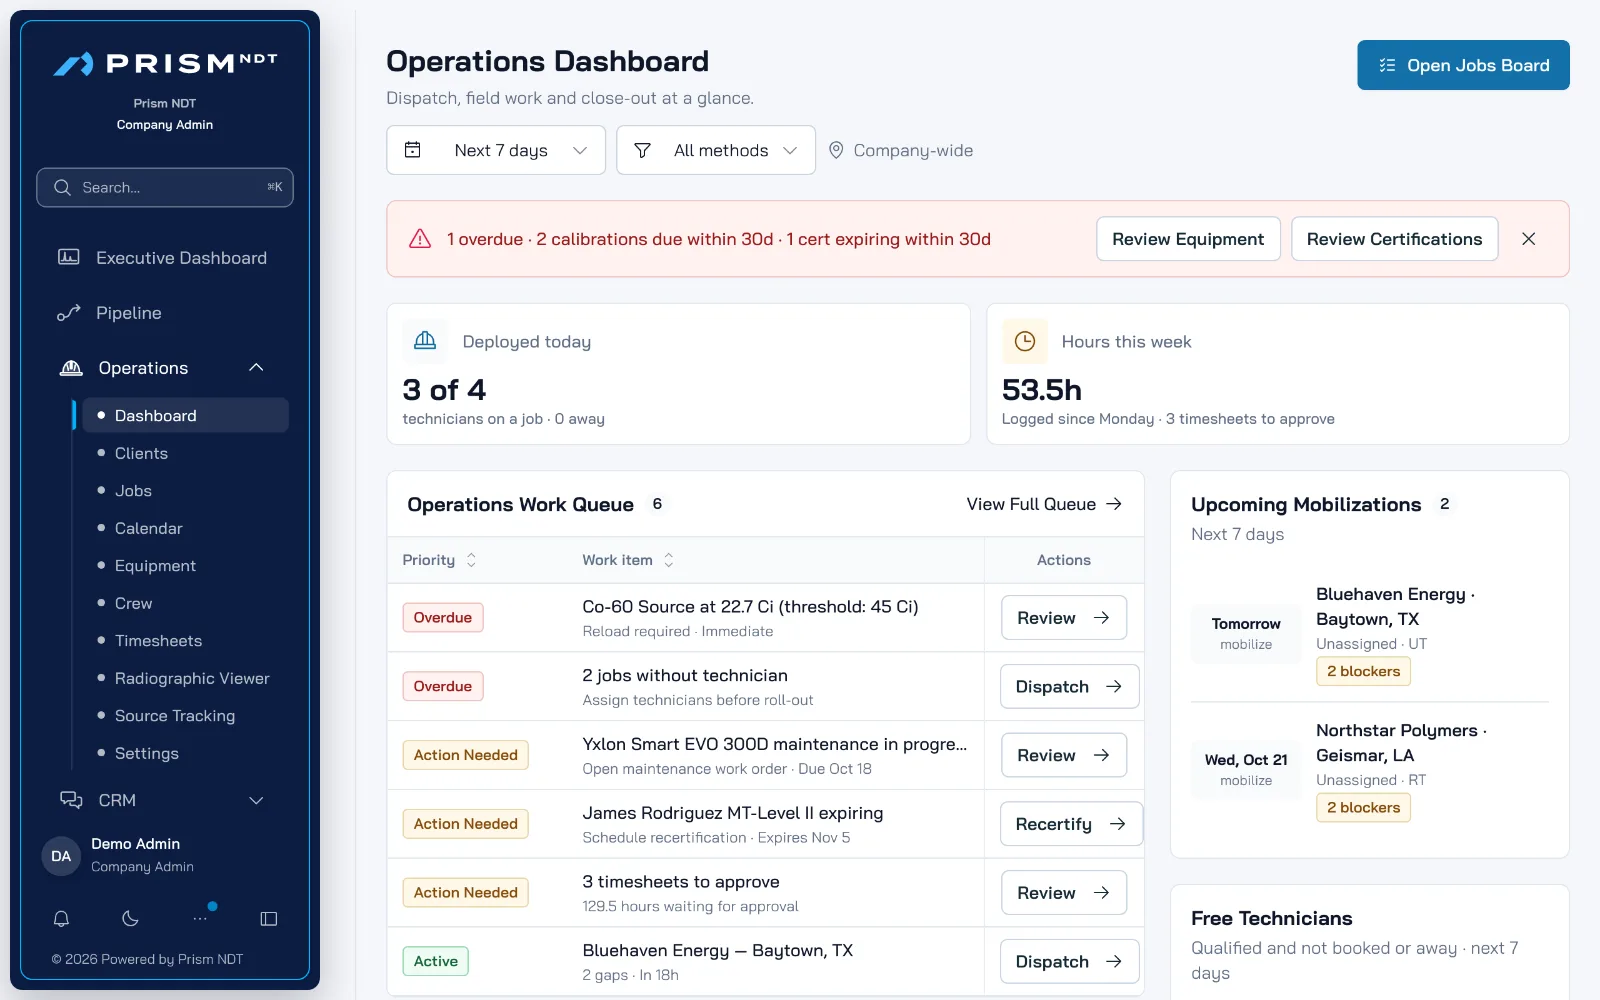Go to Jobs in the sidebar
The width and height of the screenshot is (1600, 1000).
pyautogui.click(x=185, y=491)
